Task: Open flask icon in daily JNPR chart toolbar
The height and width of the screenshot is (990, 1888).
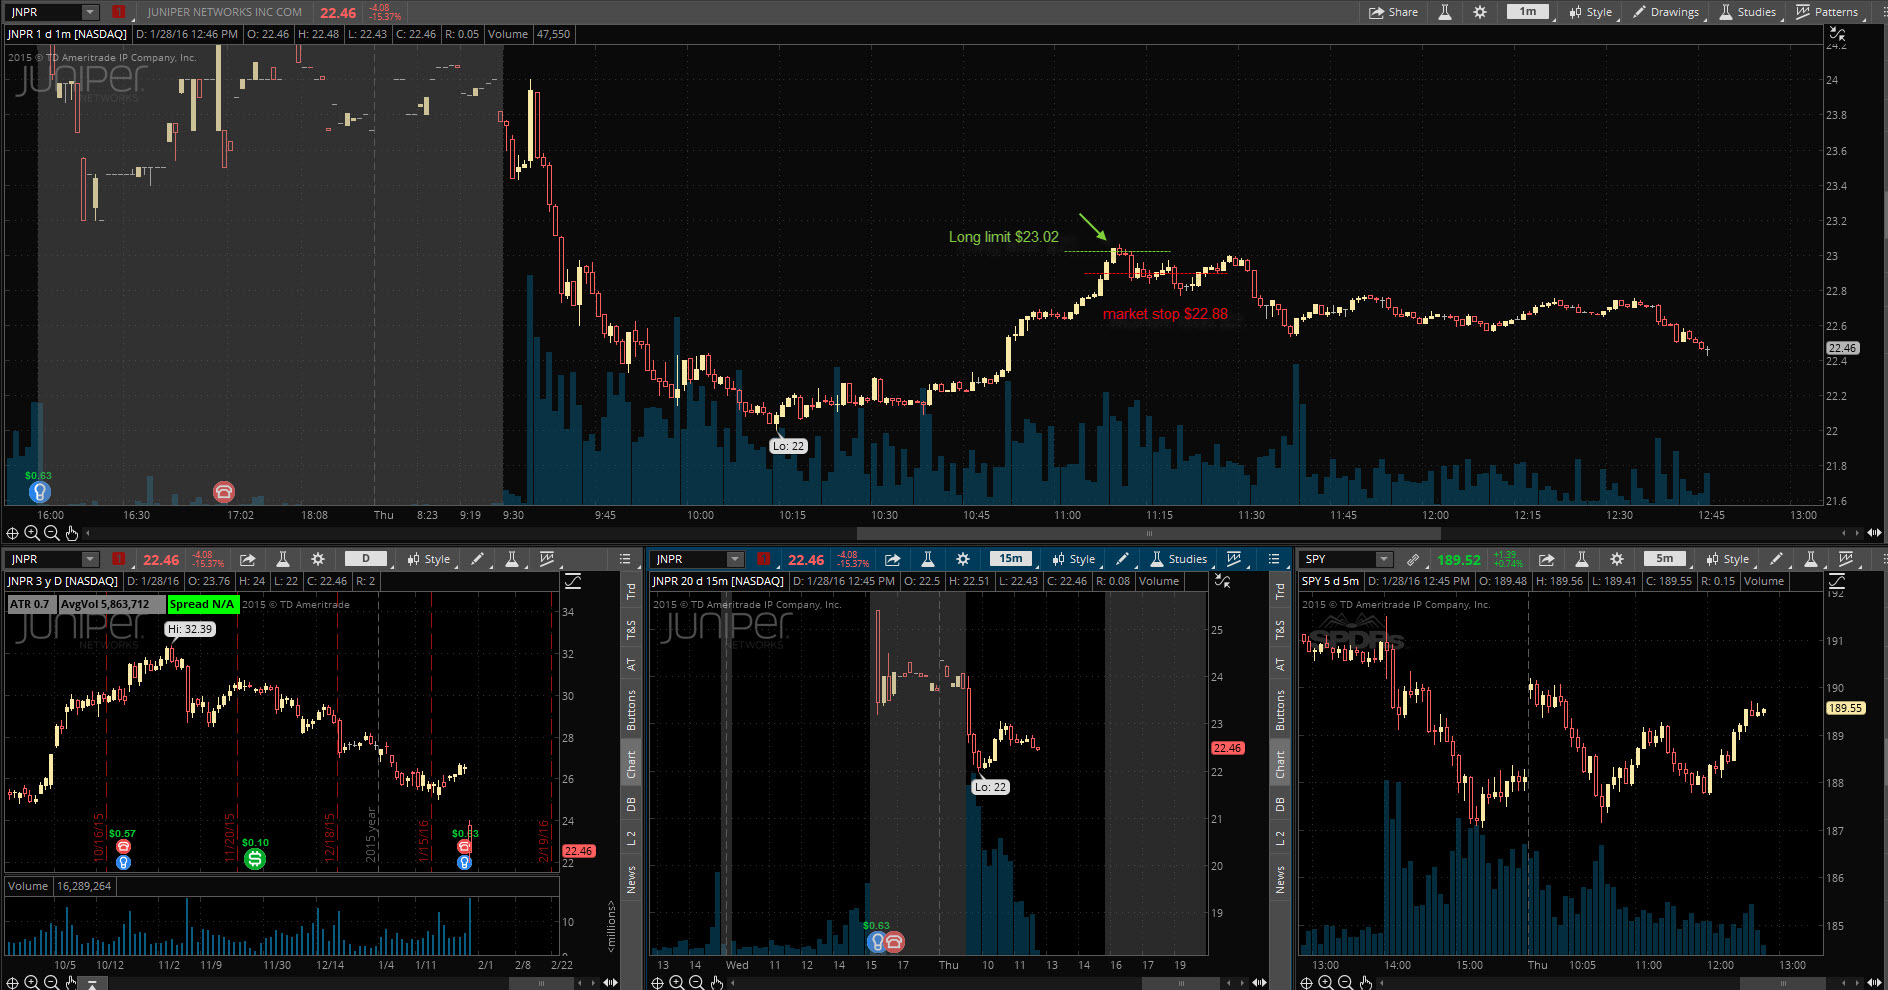Action: click(x=283, y=559)
